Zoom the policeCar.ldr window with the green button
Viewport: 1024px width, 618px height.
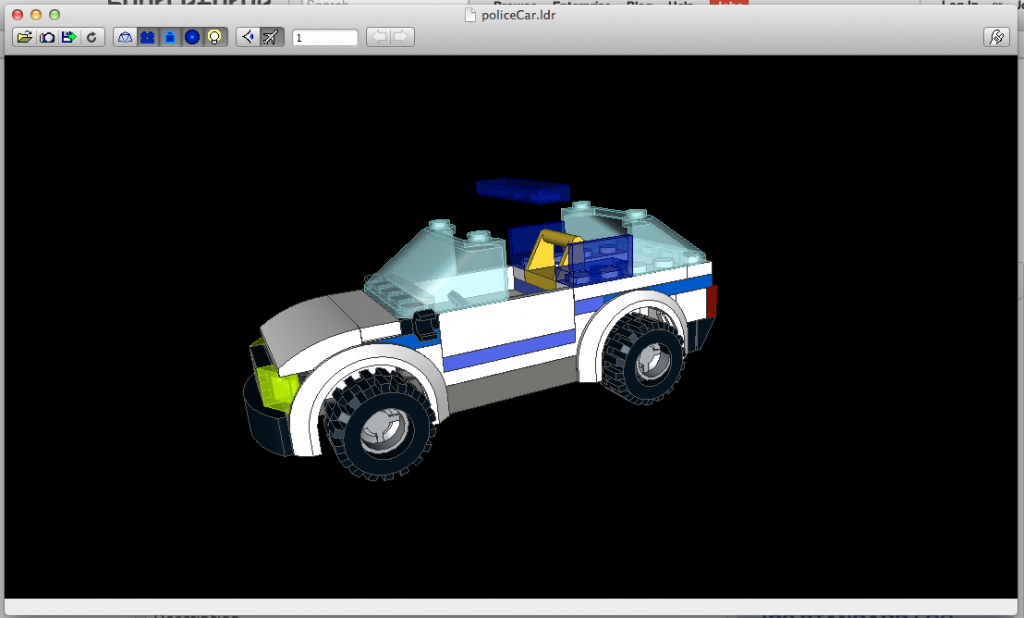pos(55,14)
